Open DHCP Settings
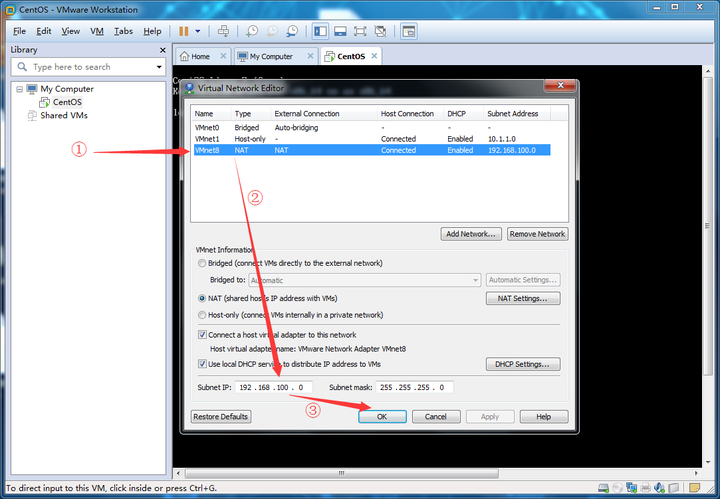Image resolution: width=720 pixels, height=499 pixels. pyautogui.click(x=523, y=364)
